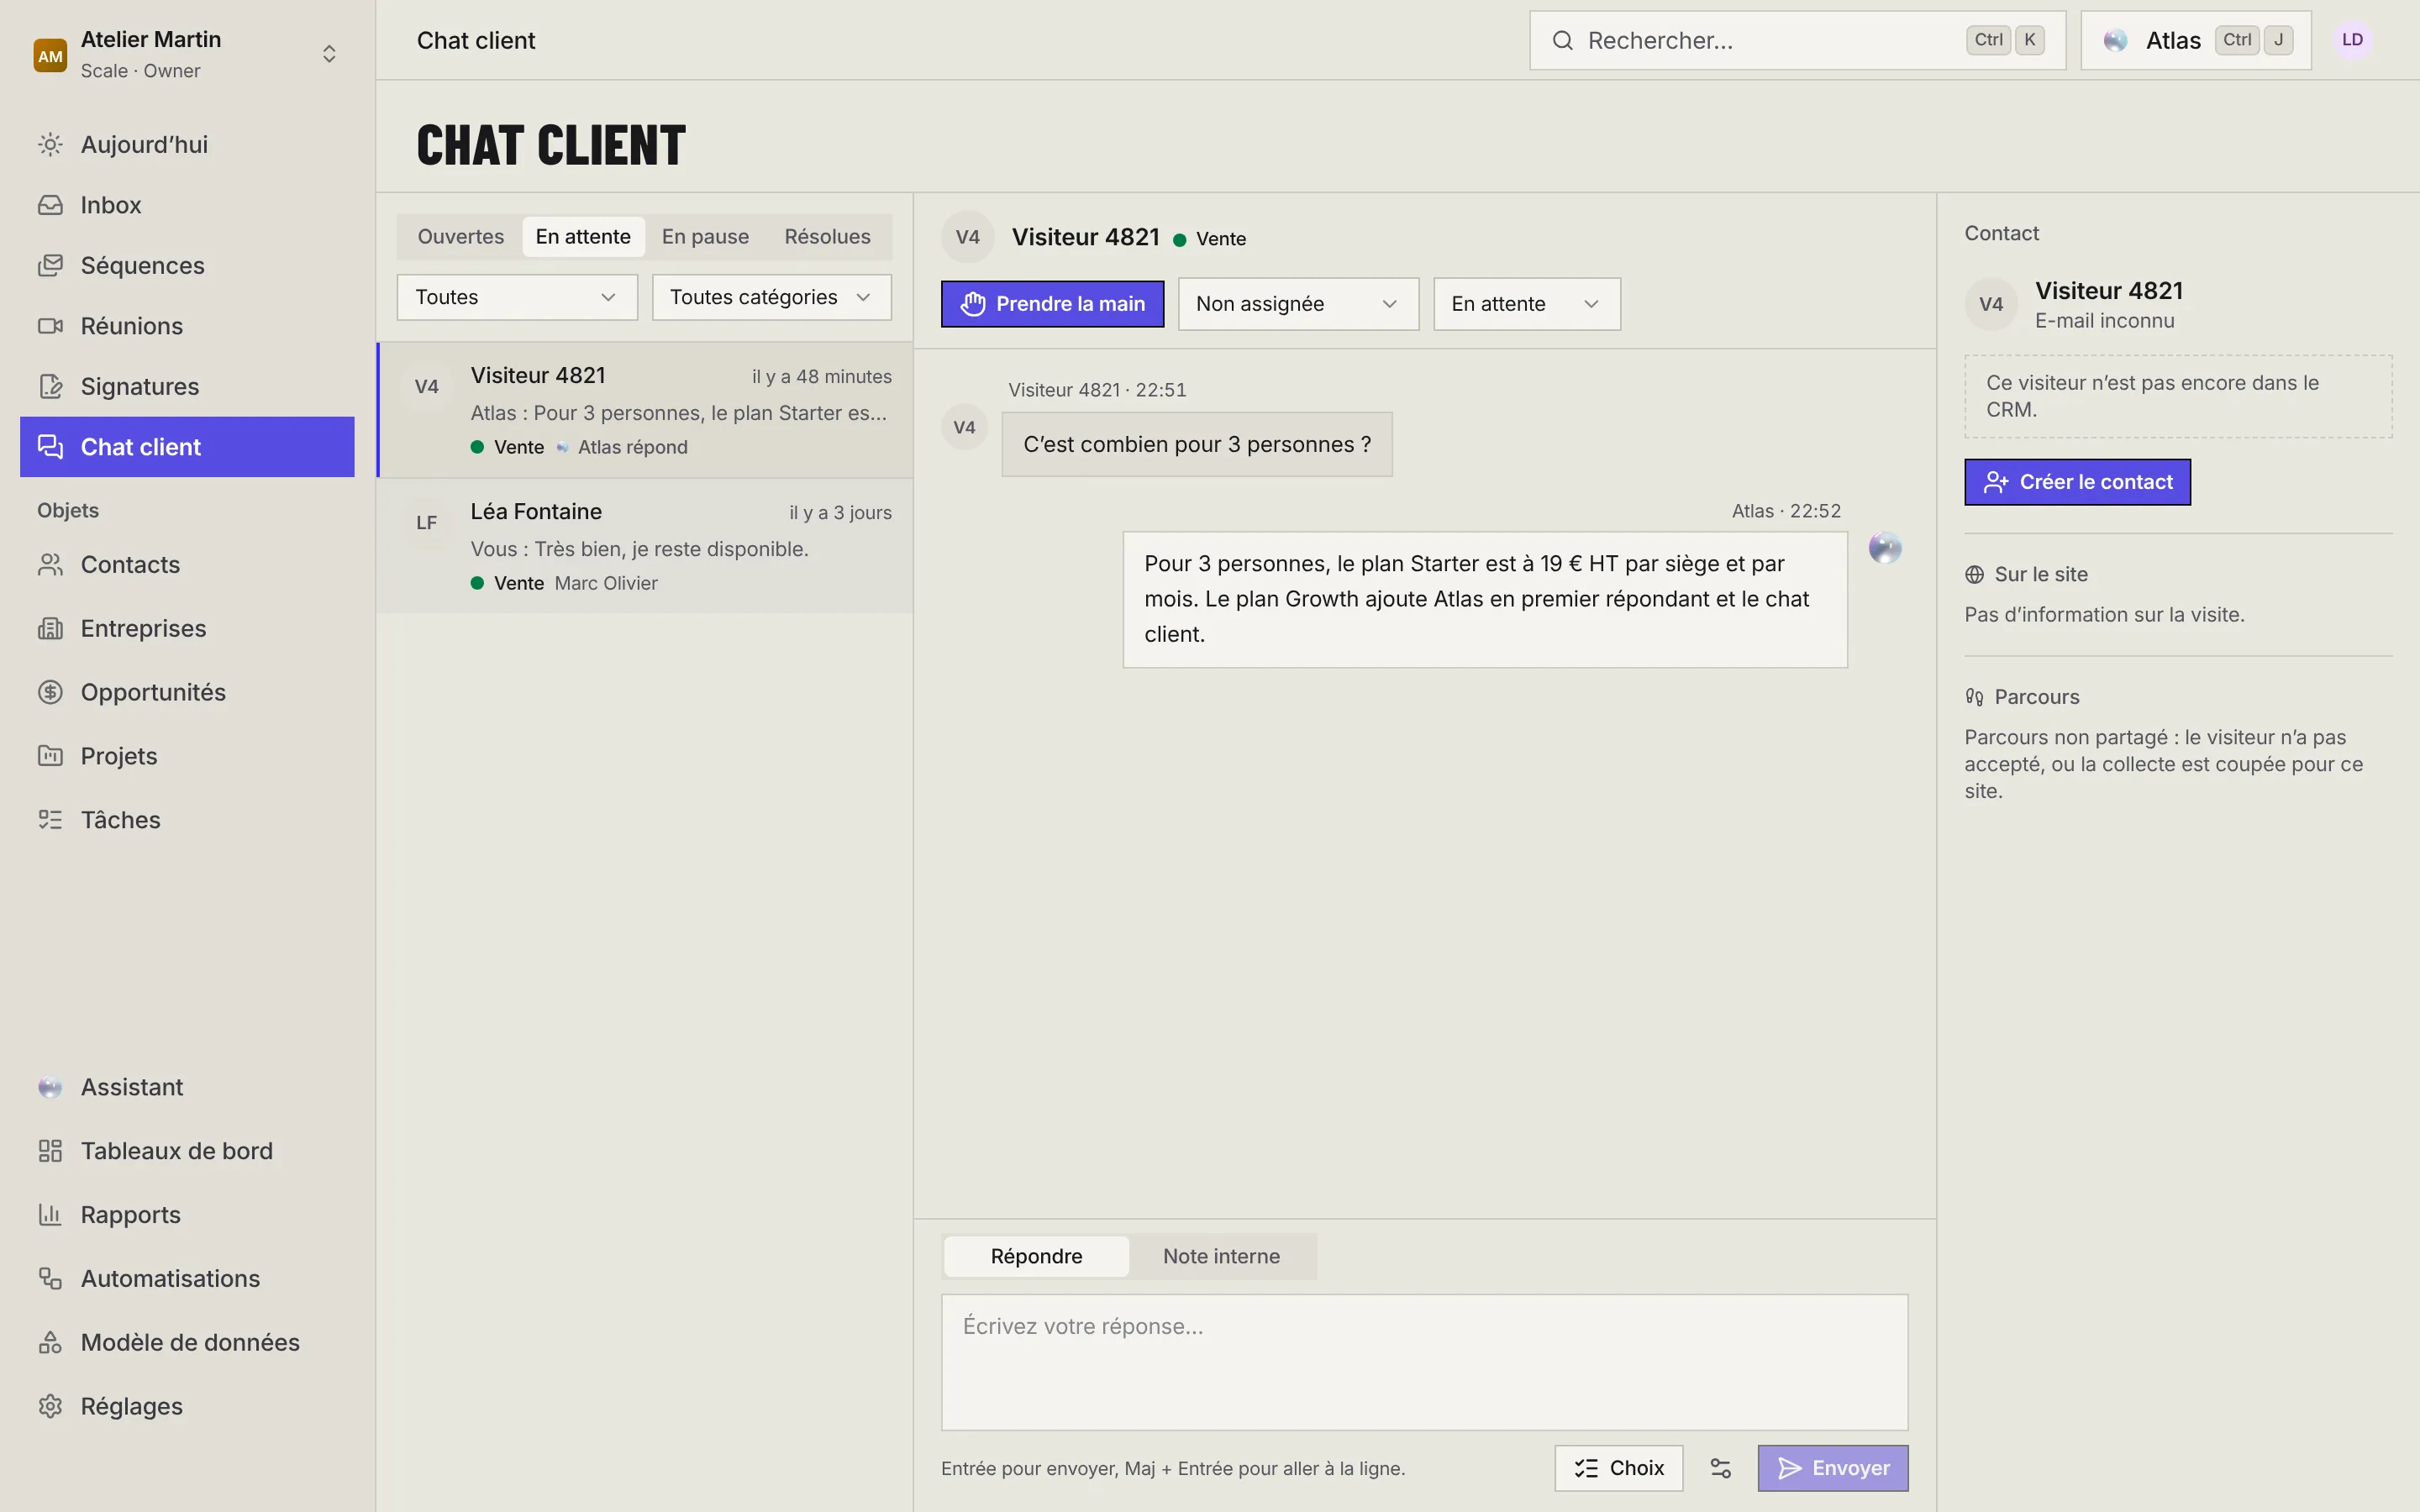Open the Non assignée assignee dropdown
Screen dimensions: 2420x1512
tap(1298, 304)
